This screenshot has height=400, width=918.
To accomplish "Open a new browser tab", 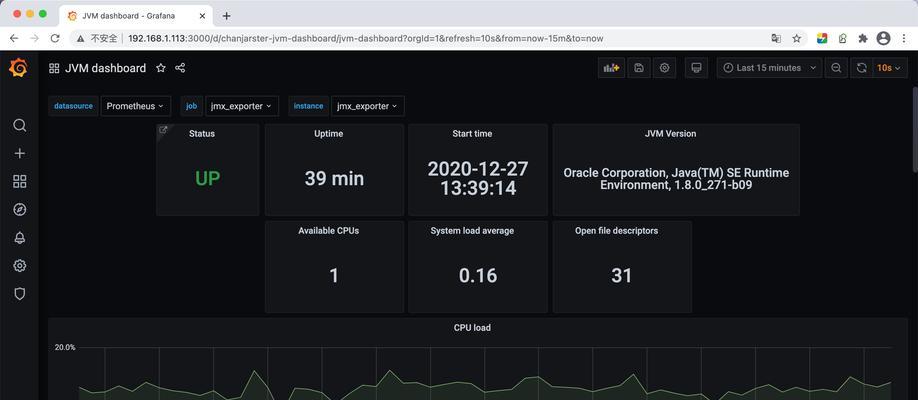I will pyautogui.click(x=227, y=16).
